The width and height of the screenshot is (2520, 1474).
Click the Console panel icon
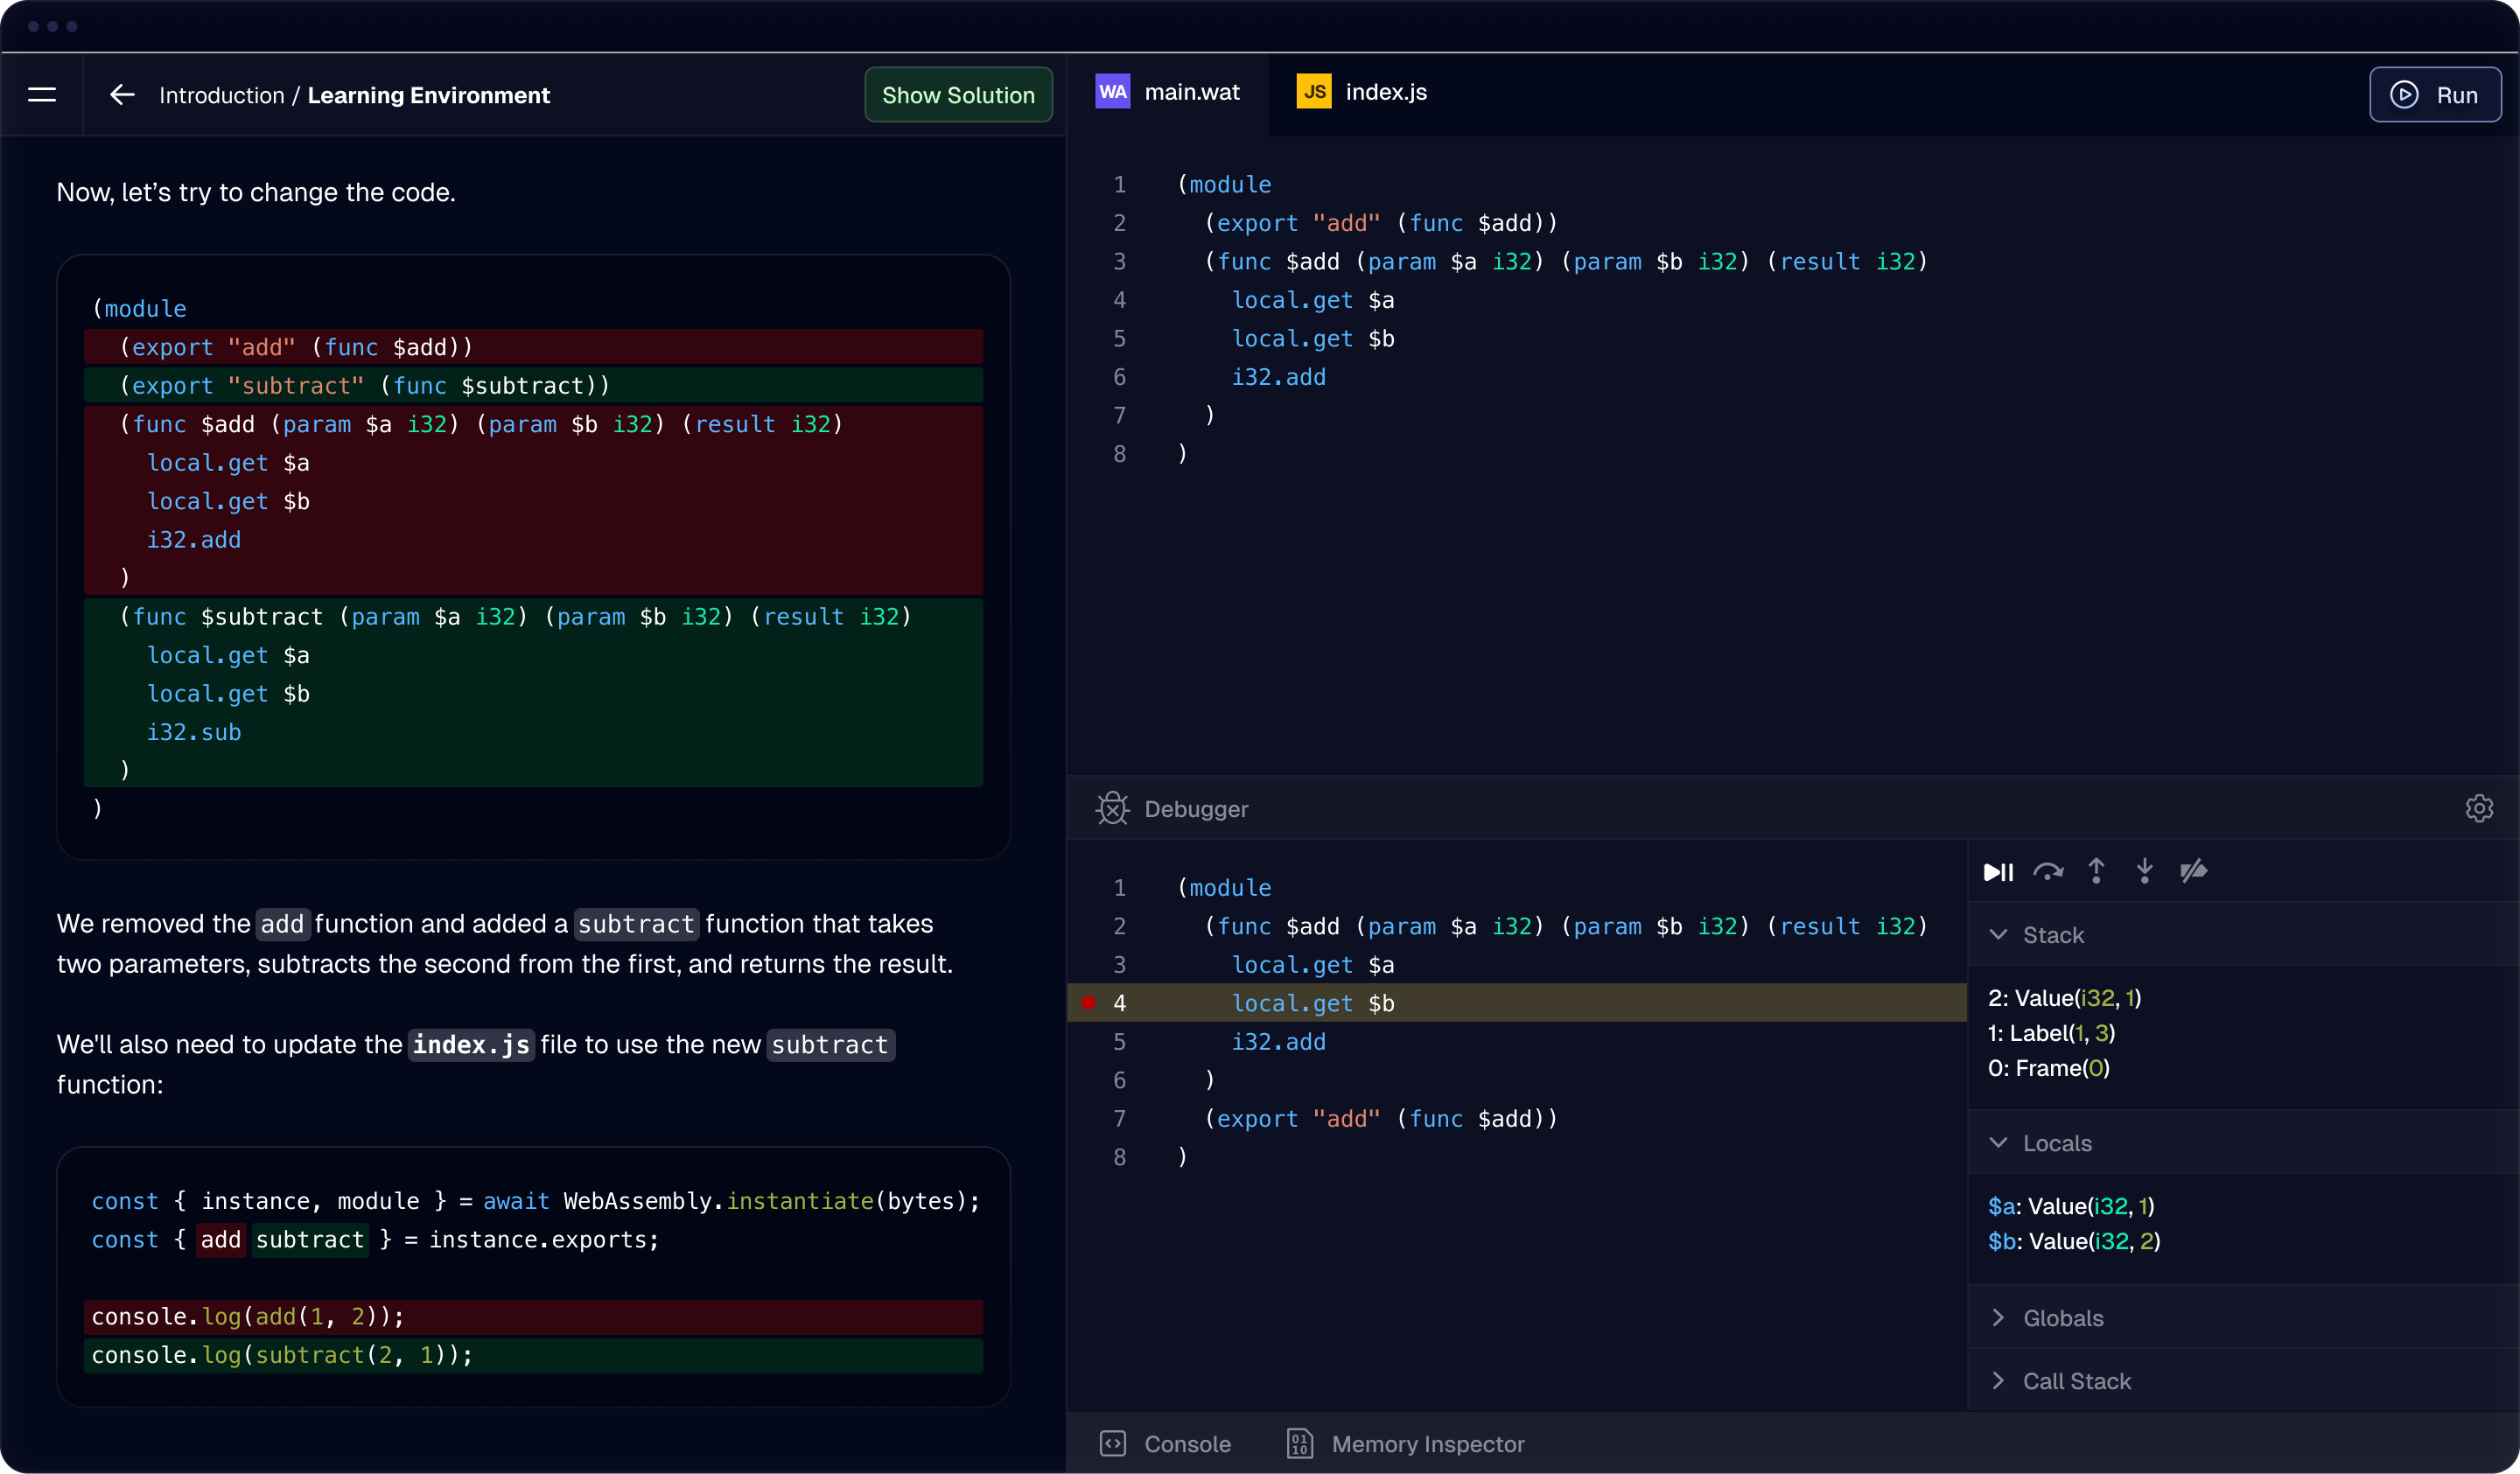(x=1113, y=1443)
